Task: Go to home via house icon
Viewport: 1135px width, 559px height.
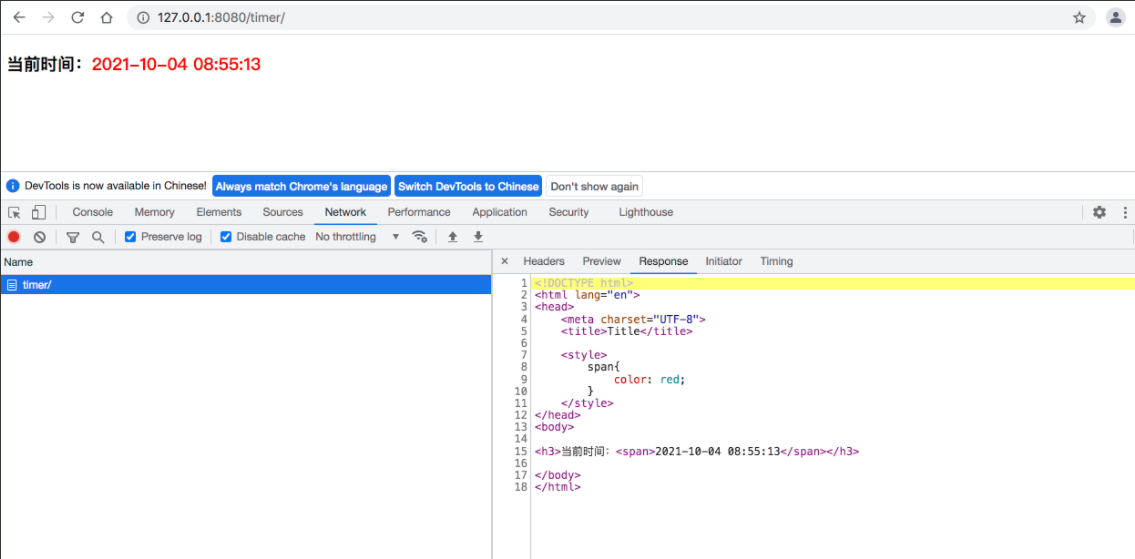Action: coord(106,18)
